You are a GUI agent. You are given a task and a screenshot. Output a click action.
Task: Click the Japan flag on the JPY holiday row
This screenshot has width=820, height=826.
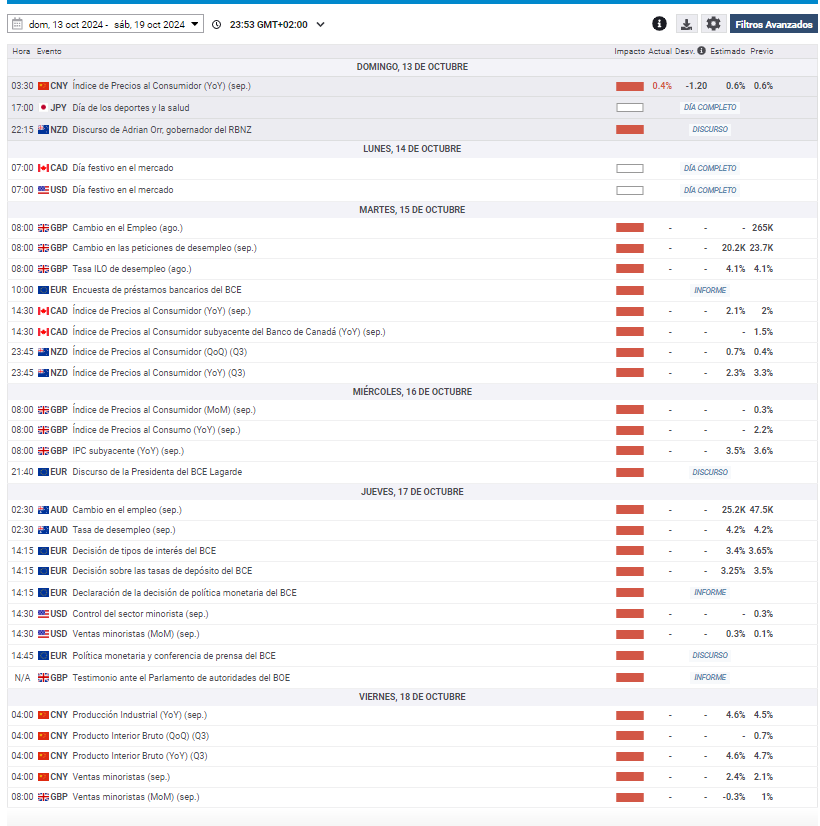tap(43, 108)
